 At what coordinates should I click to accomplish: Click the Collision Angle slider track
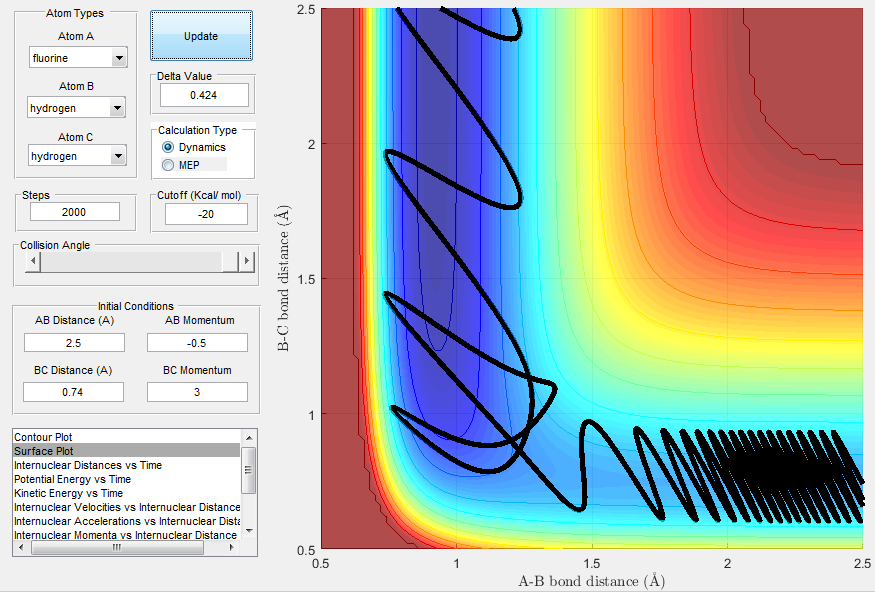(x=131, y=261)
